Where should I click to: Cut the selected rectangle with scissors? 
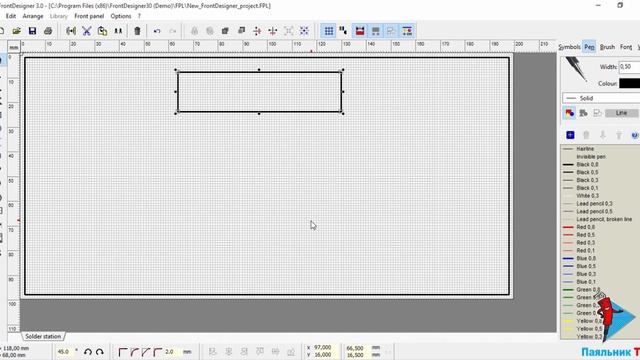87,31
